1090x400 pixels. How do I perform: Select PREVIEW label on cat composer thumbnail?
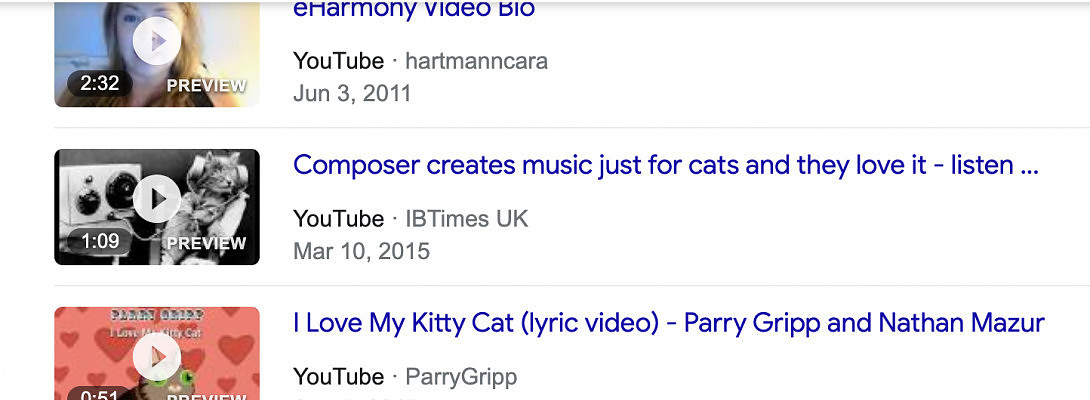tap(206, 243)
